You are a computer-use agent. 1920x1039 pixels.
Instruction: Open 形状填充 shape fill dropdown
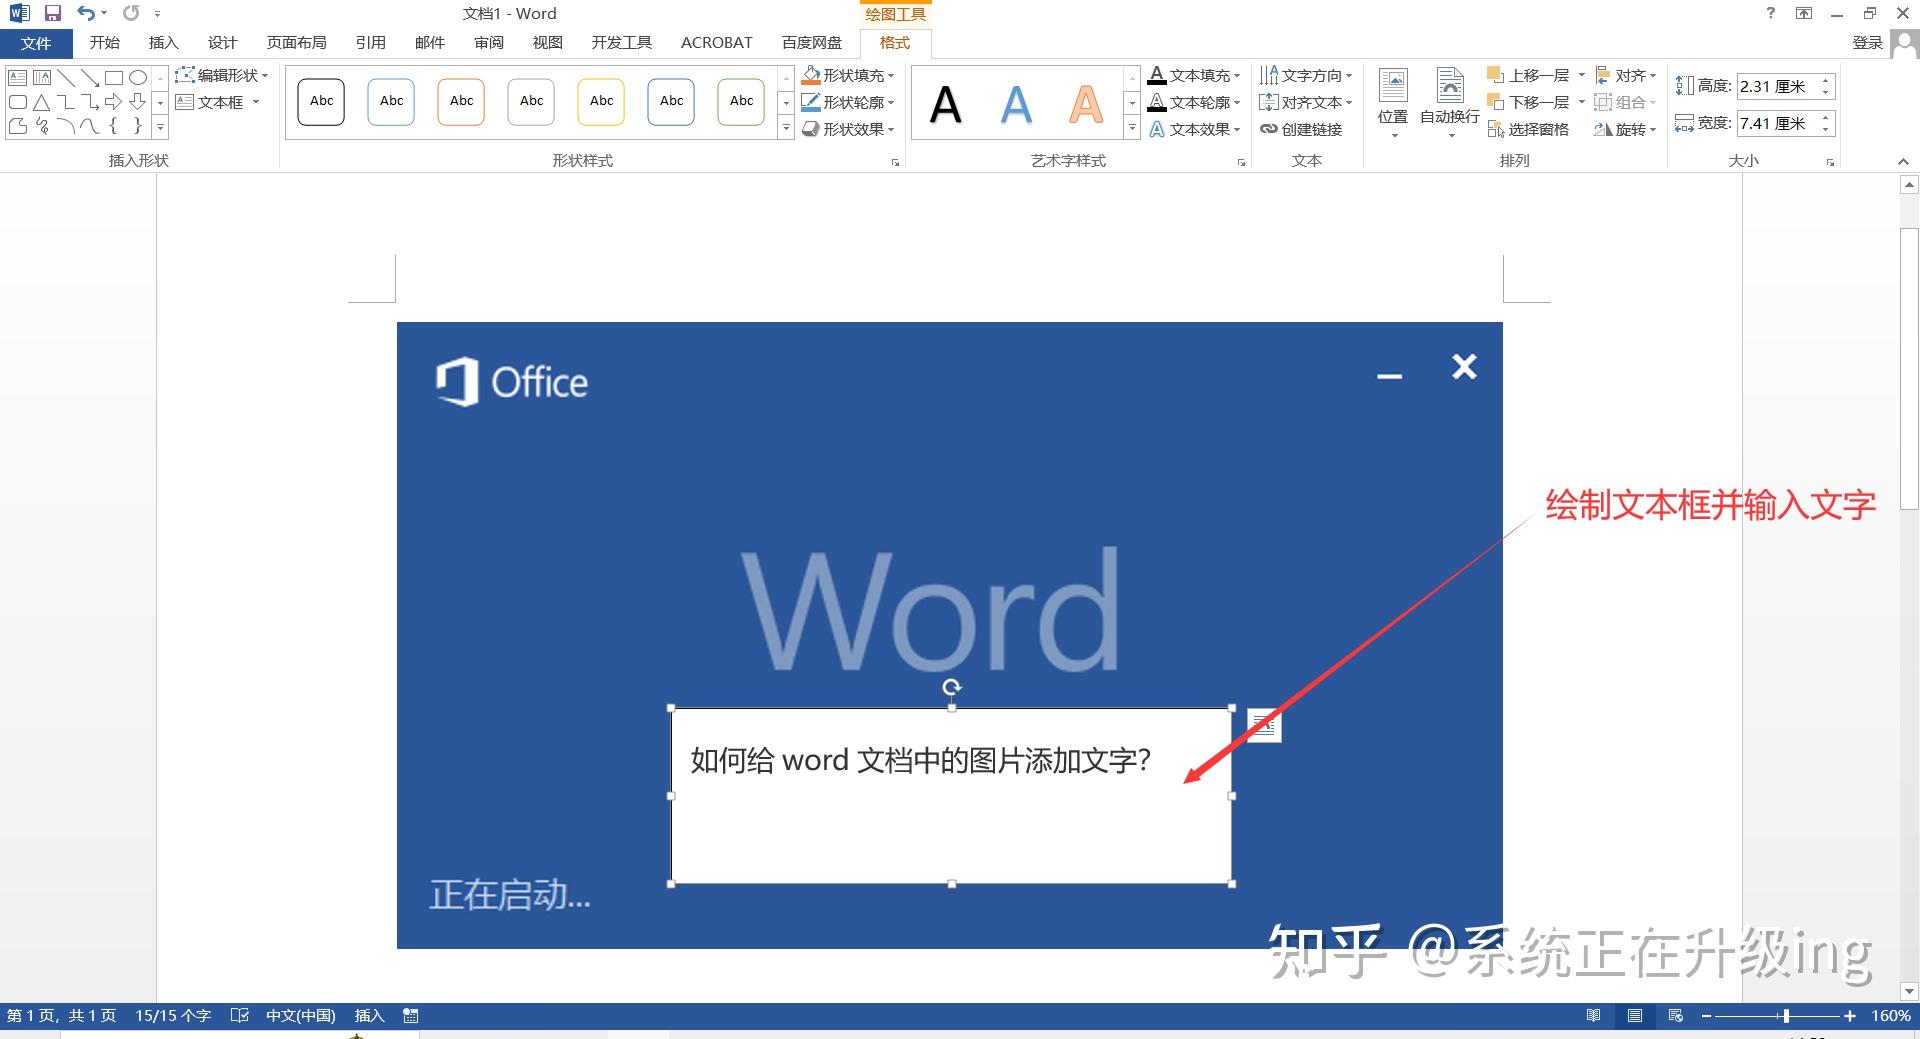click(x=848, y=75)
